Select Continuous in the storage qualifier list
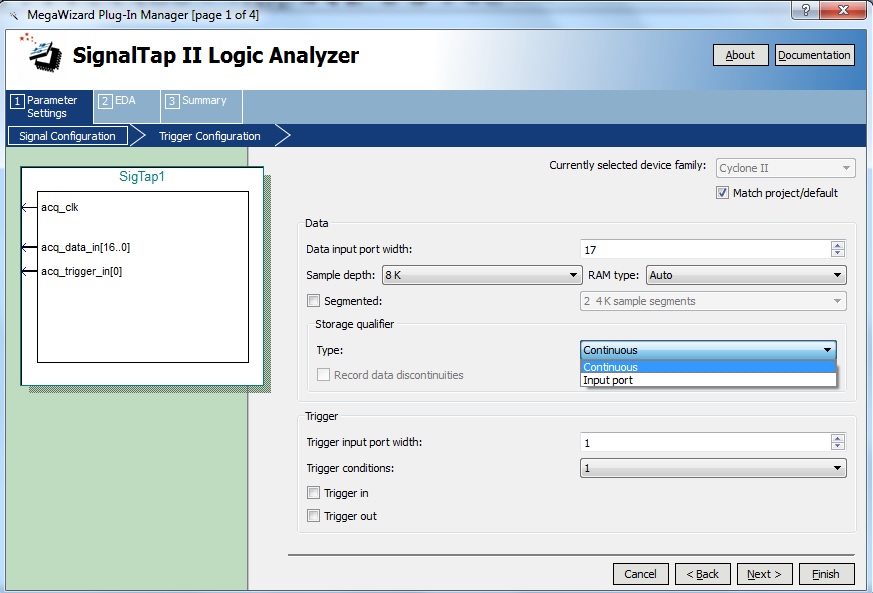 point(610,367)
